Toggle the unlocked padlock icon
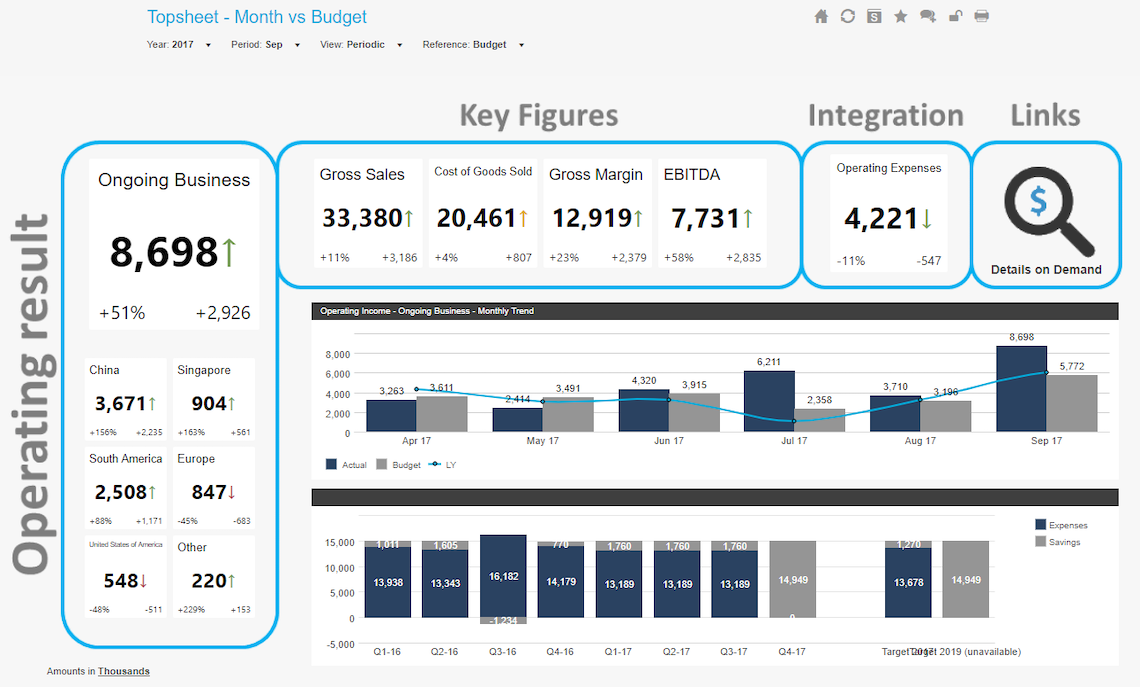 click(x=955, y=17)
